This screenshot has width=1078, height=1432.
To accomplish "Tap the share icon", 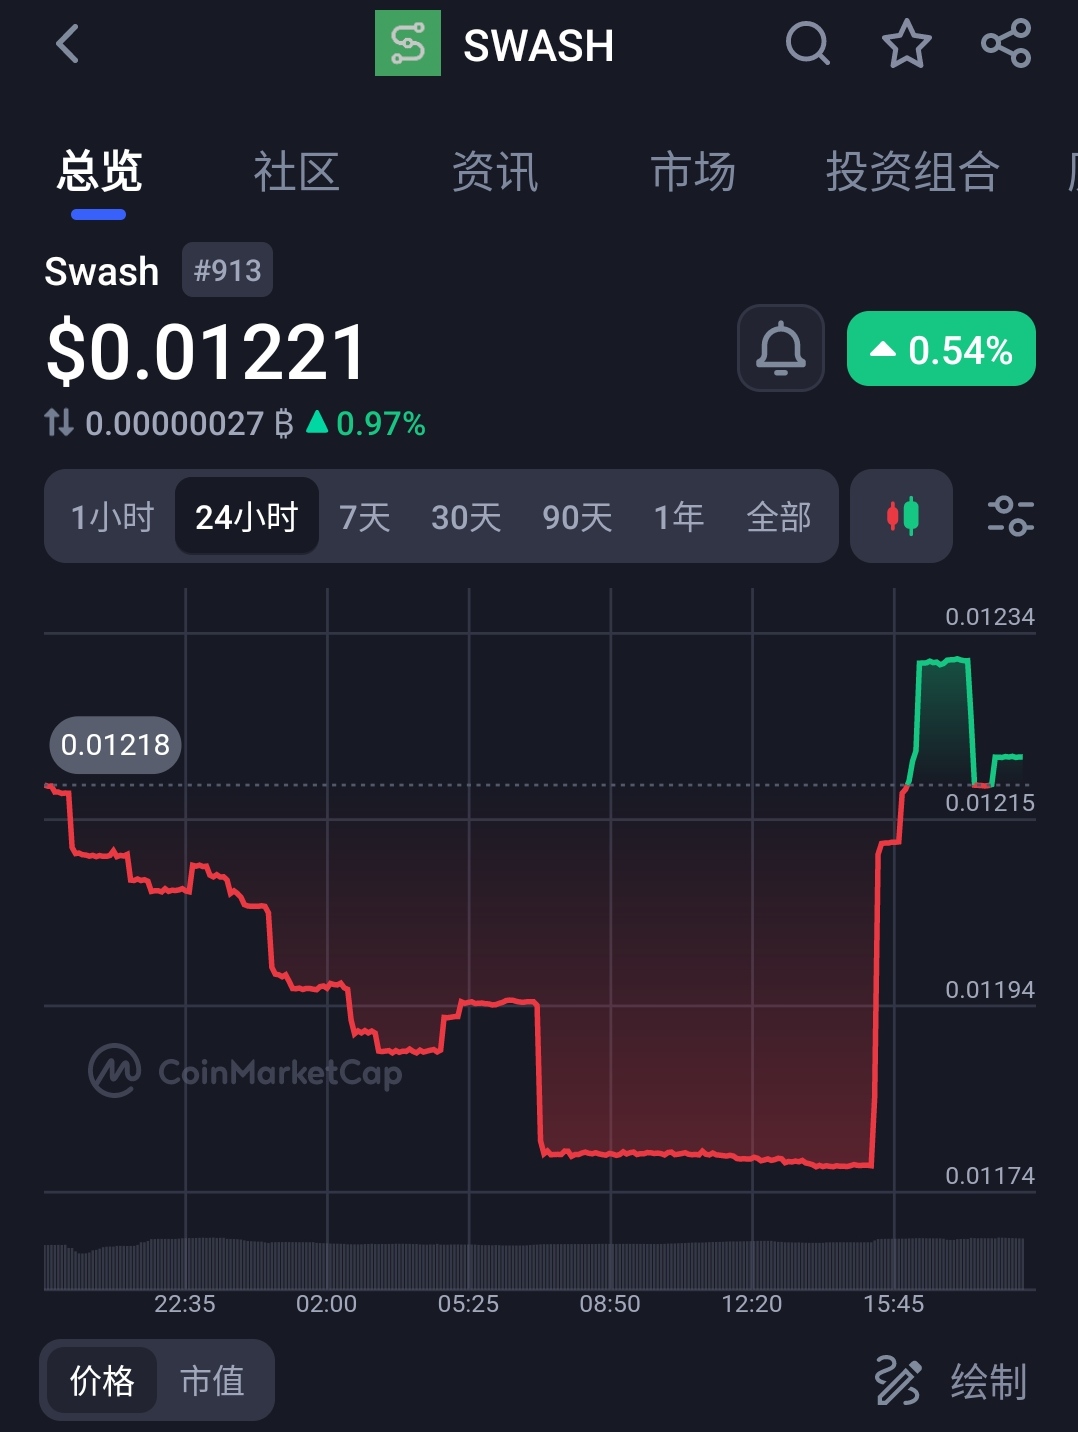I will pos(1006,44).
